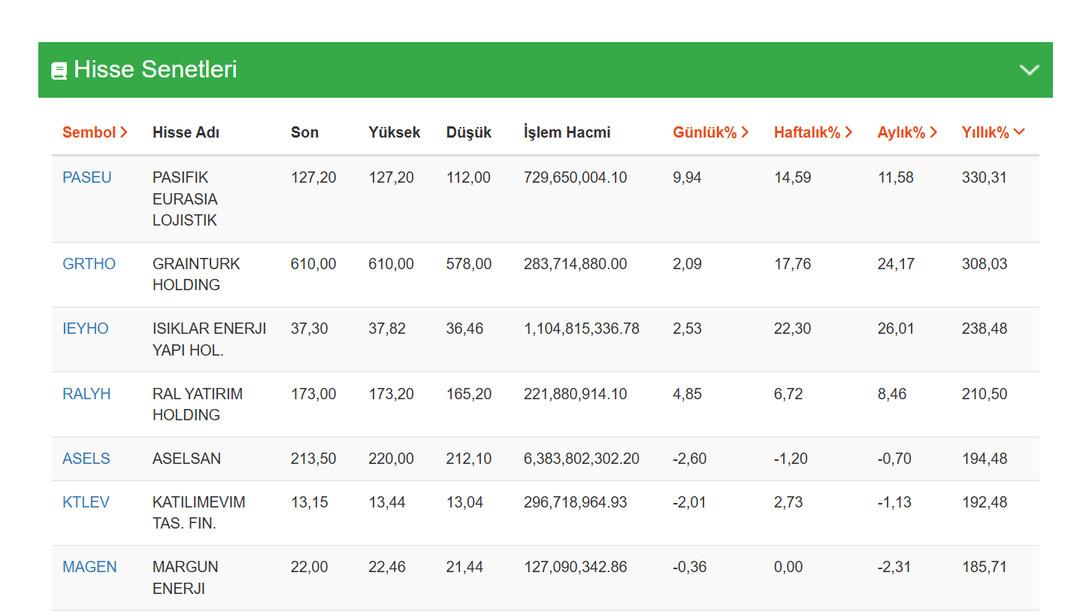This screenshot has height=615, width=1080.
Task: Sort by Sembol column header
Action: point(94,132)
